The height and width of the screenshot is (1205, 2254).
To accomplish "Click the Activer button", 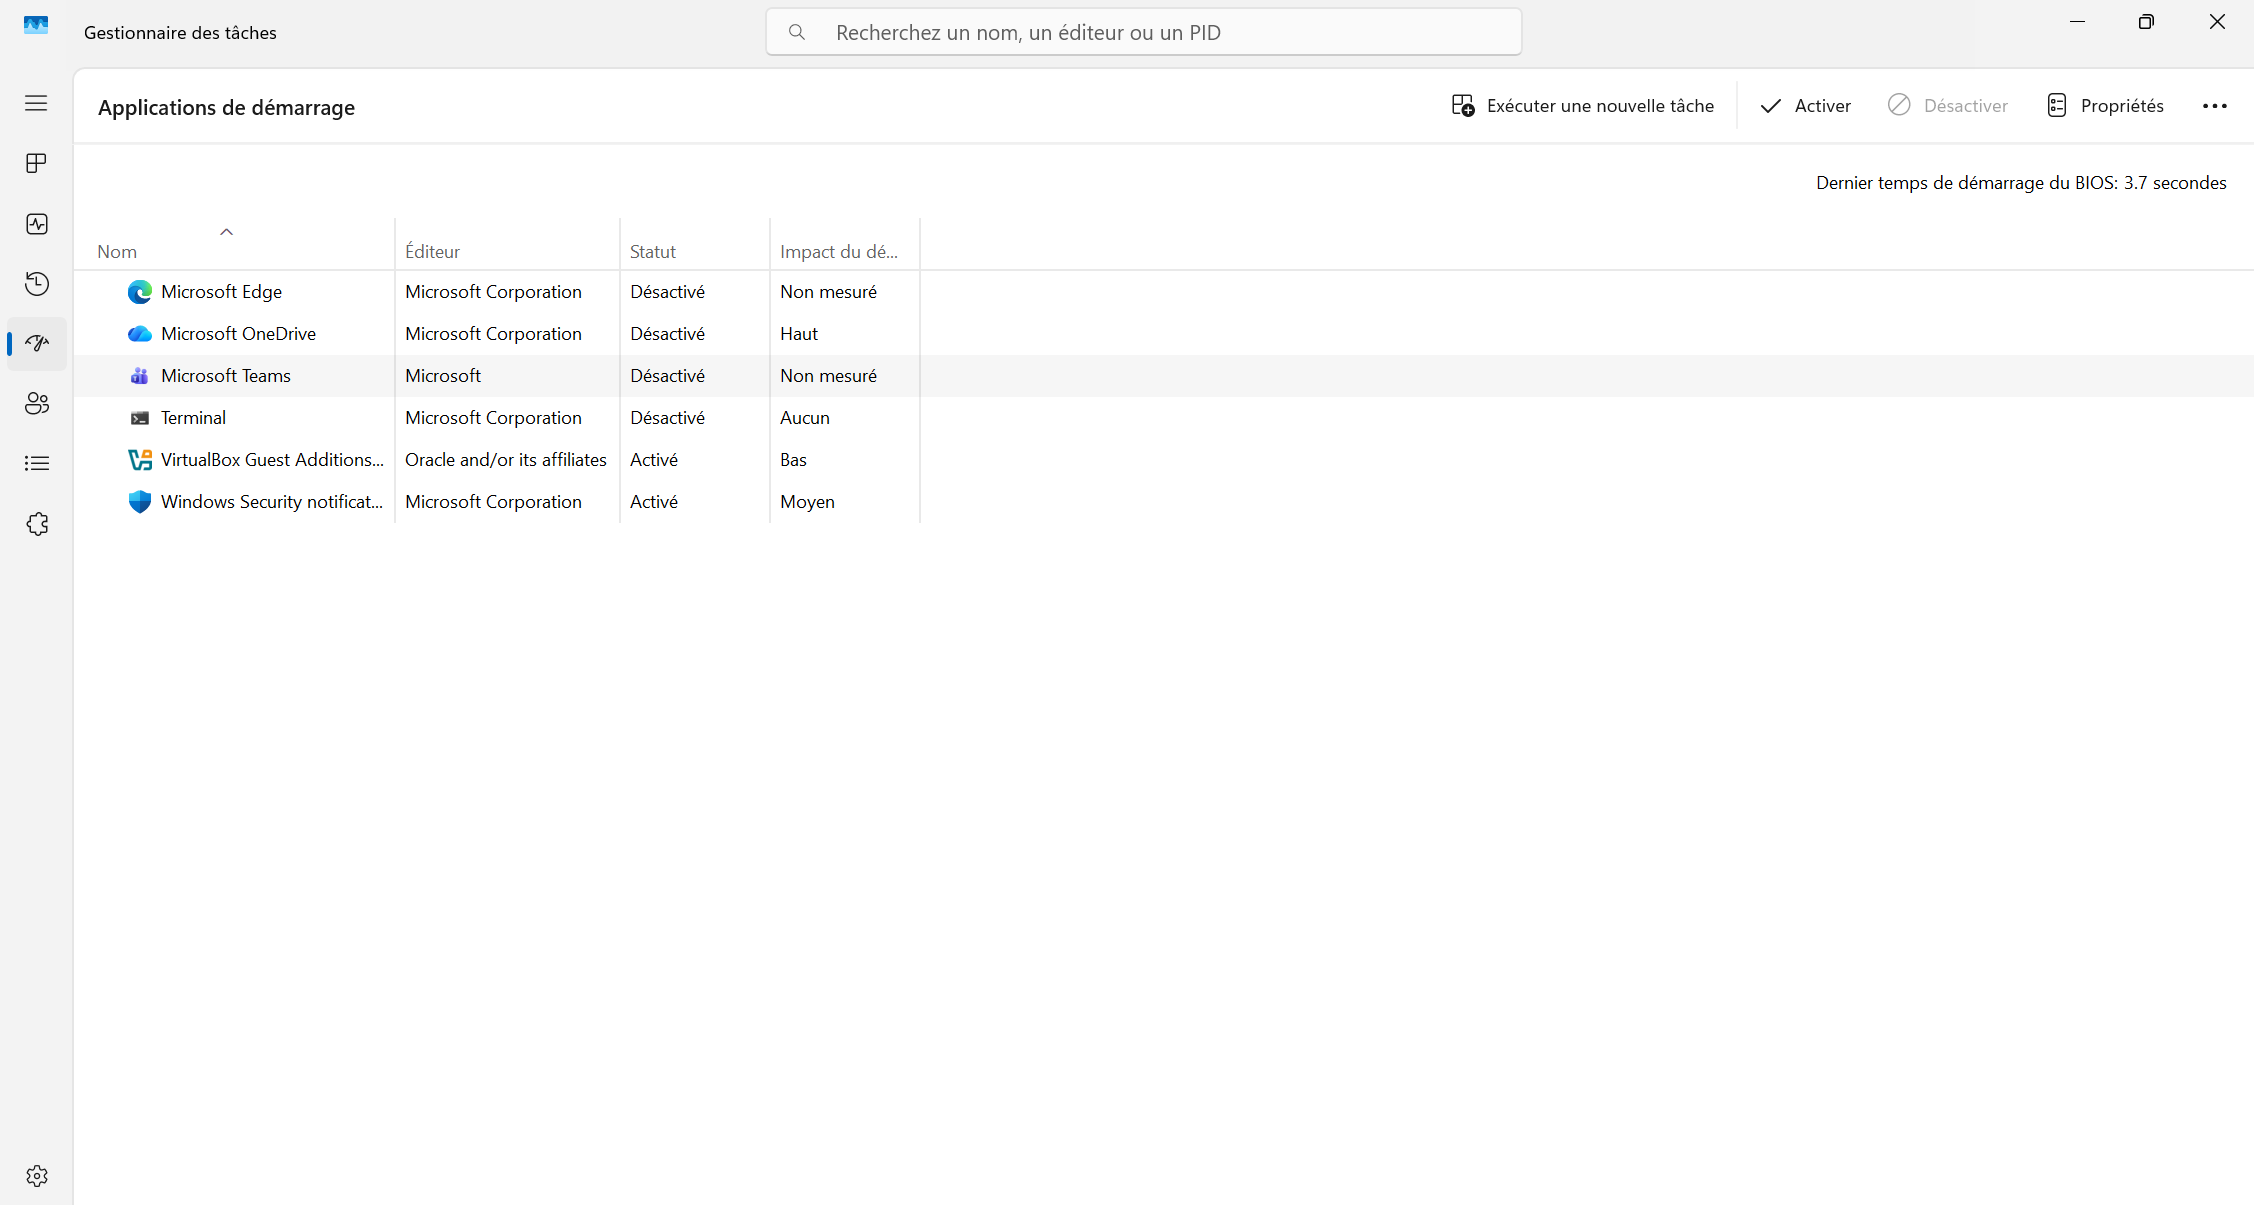I will pos(1805,106).
